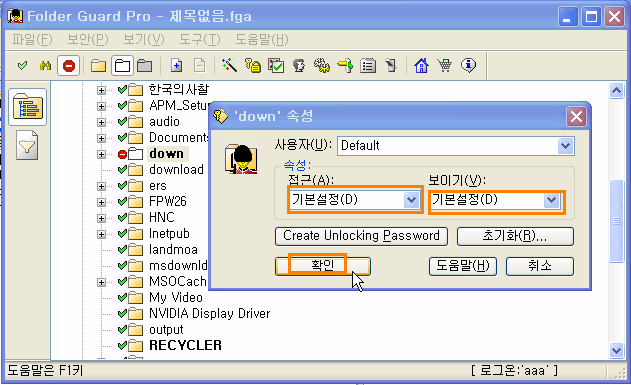Confirm with the 확인 button

(322, 266)
